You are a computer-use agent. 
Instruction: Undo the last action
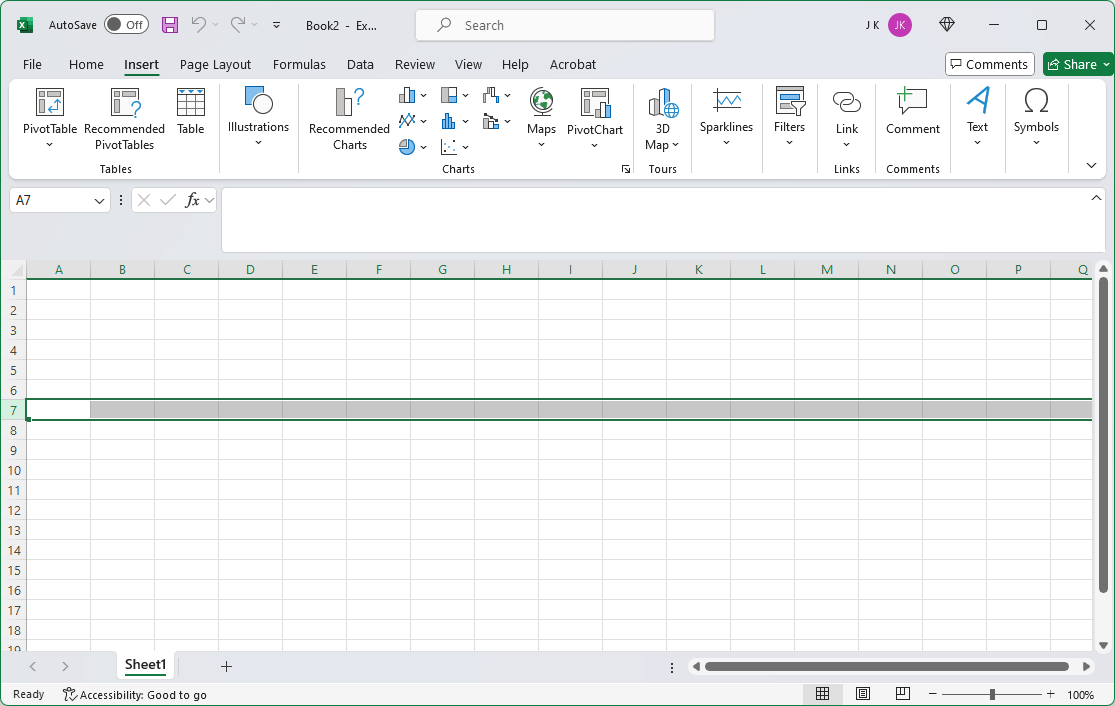198,25
